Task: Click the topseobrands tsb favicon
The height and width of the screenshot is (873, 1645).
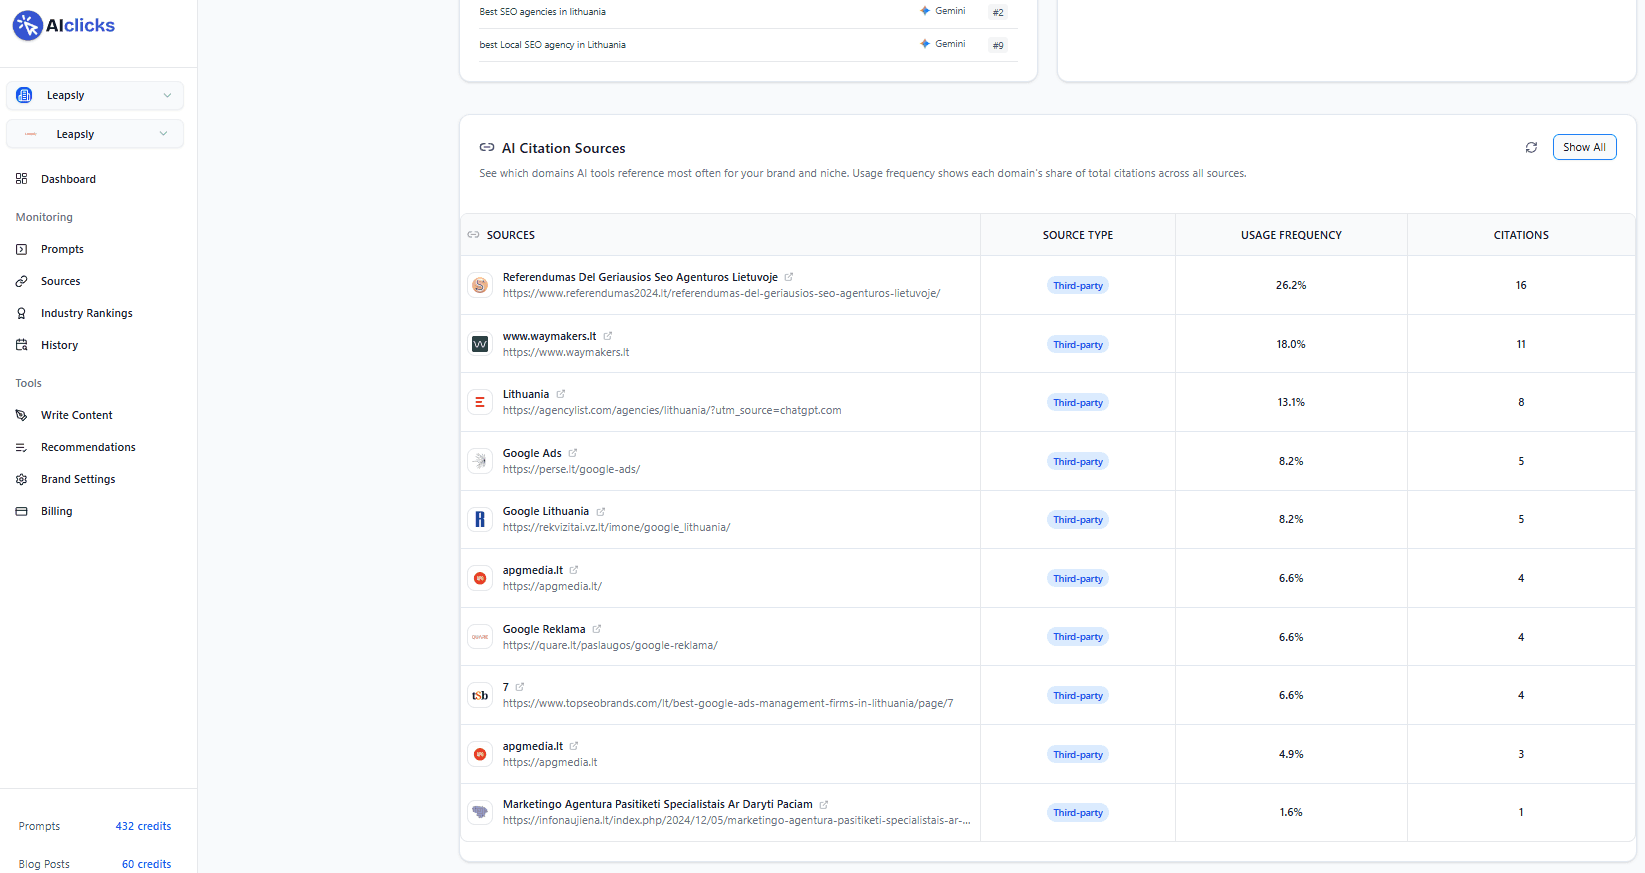Action: pyautogui.click(x=480, y=695)
